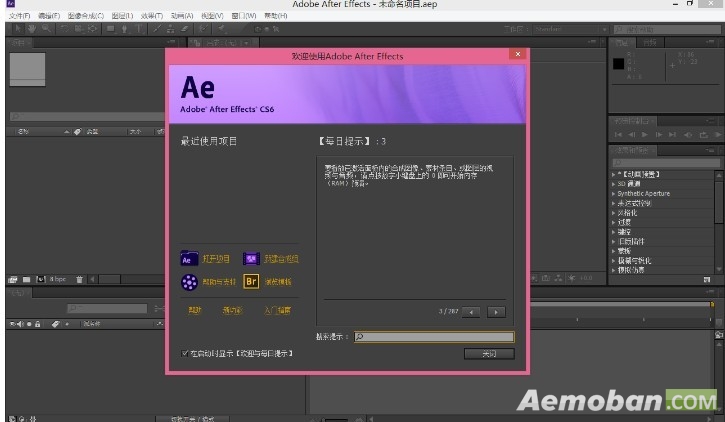Click interpret footage icon in Project panel
The width and height of the screenshot is (725, 422).
tap(12, 279)
